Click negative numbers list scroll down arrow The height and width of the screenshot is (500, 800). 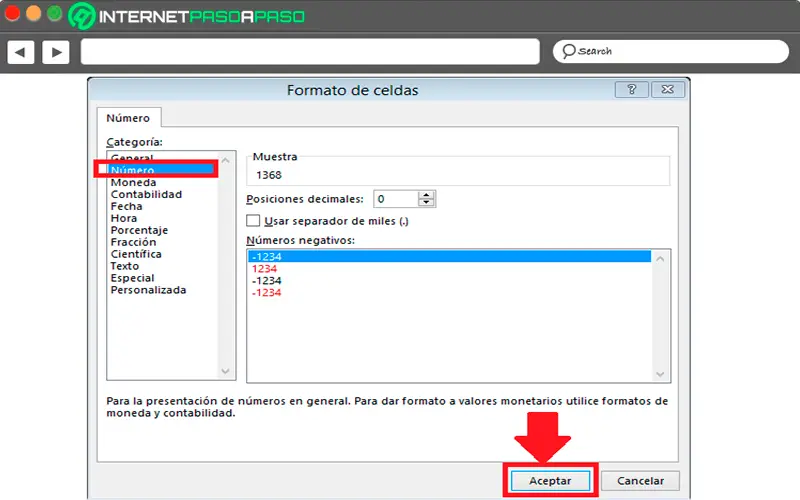point(660,374)
